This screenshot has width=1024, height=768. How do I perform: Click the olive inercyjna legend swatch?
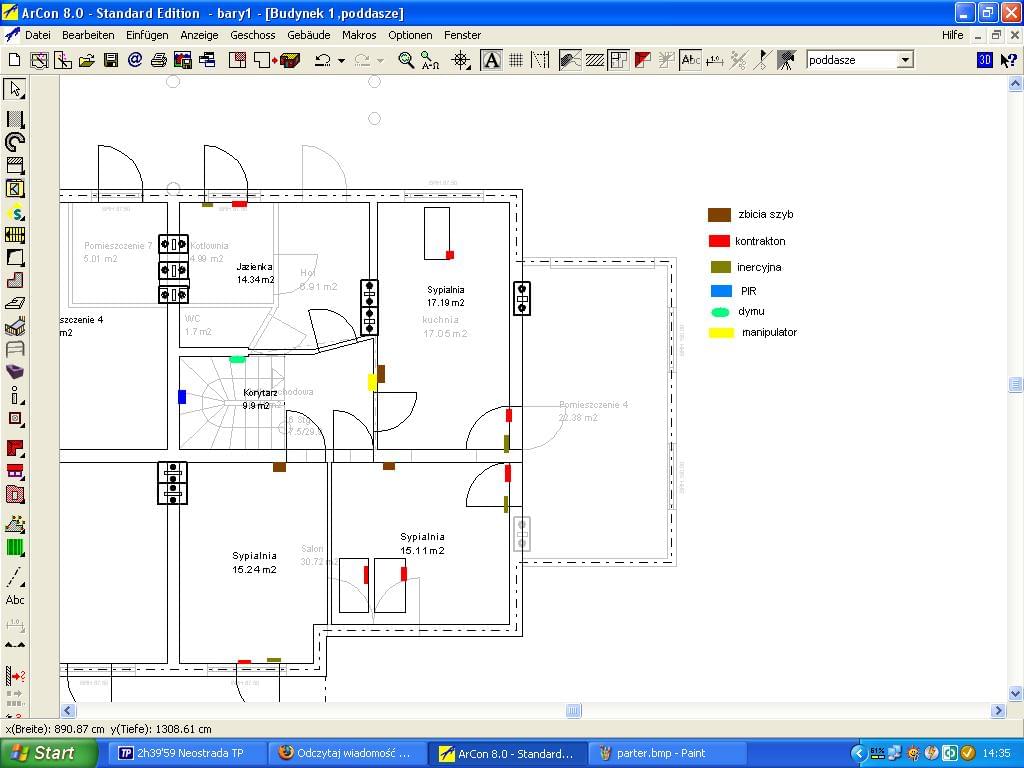click(x=720, y=267)
